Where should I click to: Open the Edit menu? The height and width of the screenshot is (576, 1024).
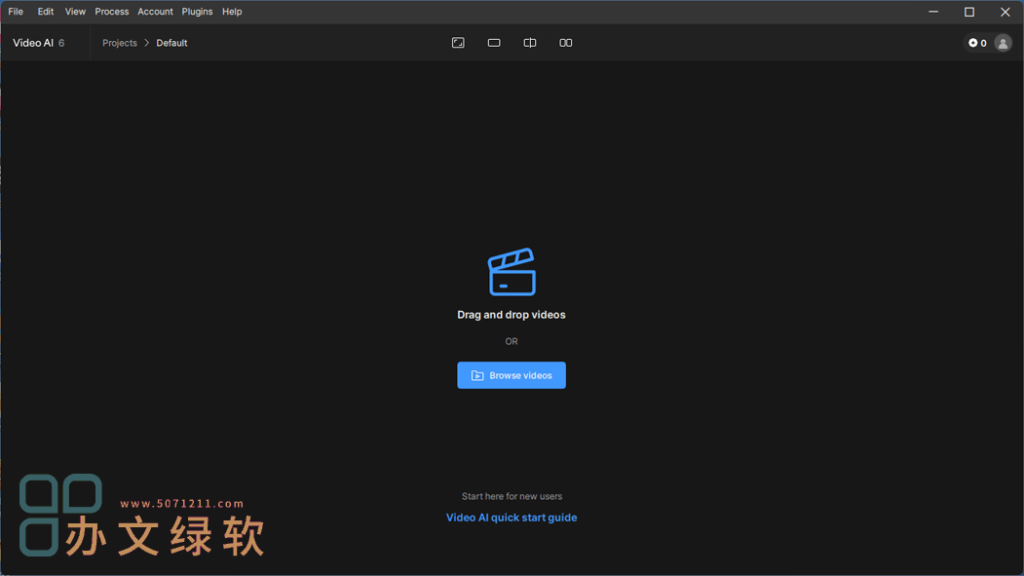(44, 11)
